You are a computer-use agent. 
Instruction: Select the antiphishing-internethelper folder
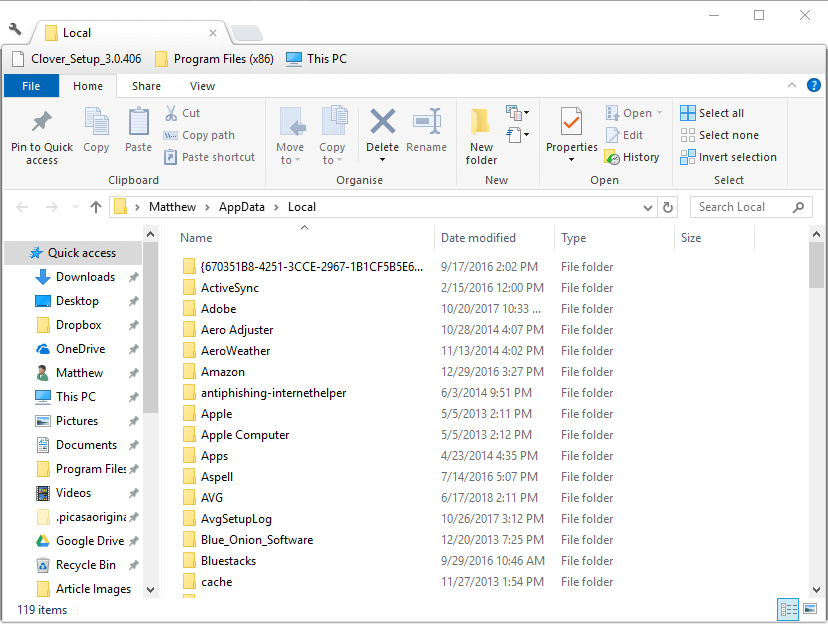273,393
